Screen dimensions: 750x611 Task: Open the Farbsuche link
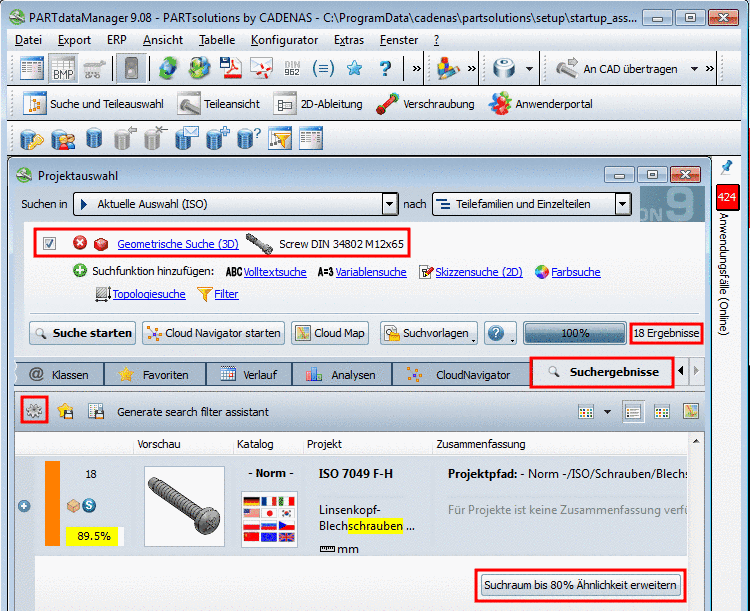575,272
